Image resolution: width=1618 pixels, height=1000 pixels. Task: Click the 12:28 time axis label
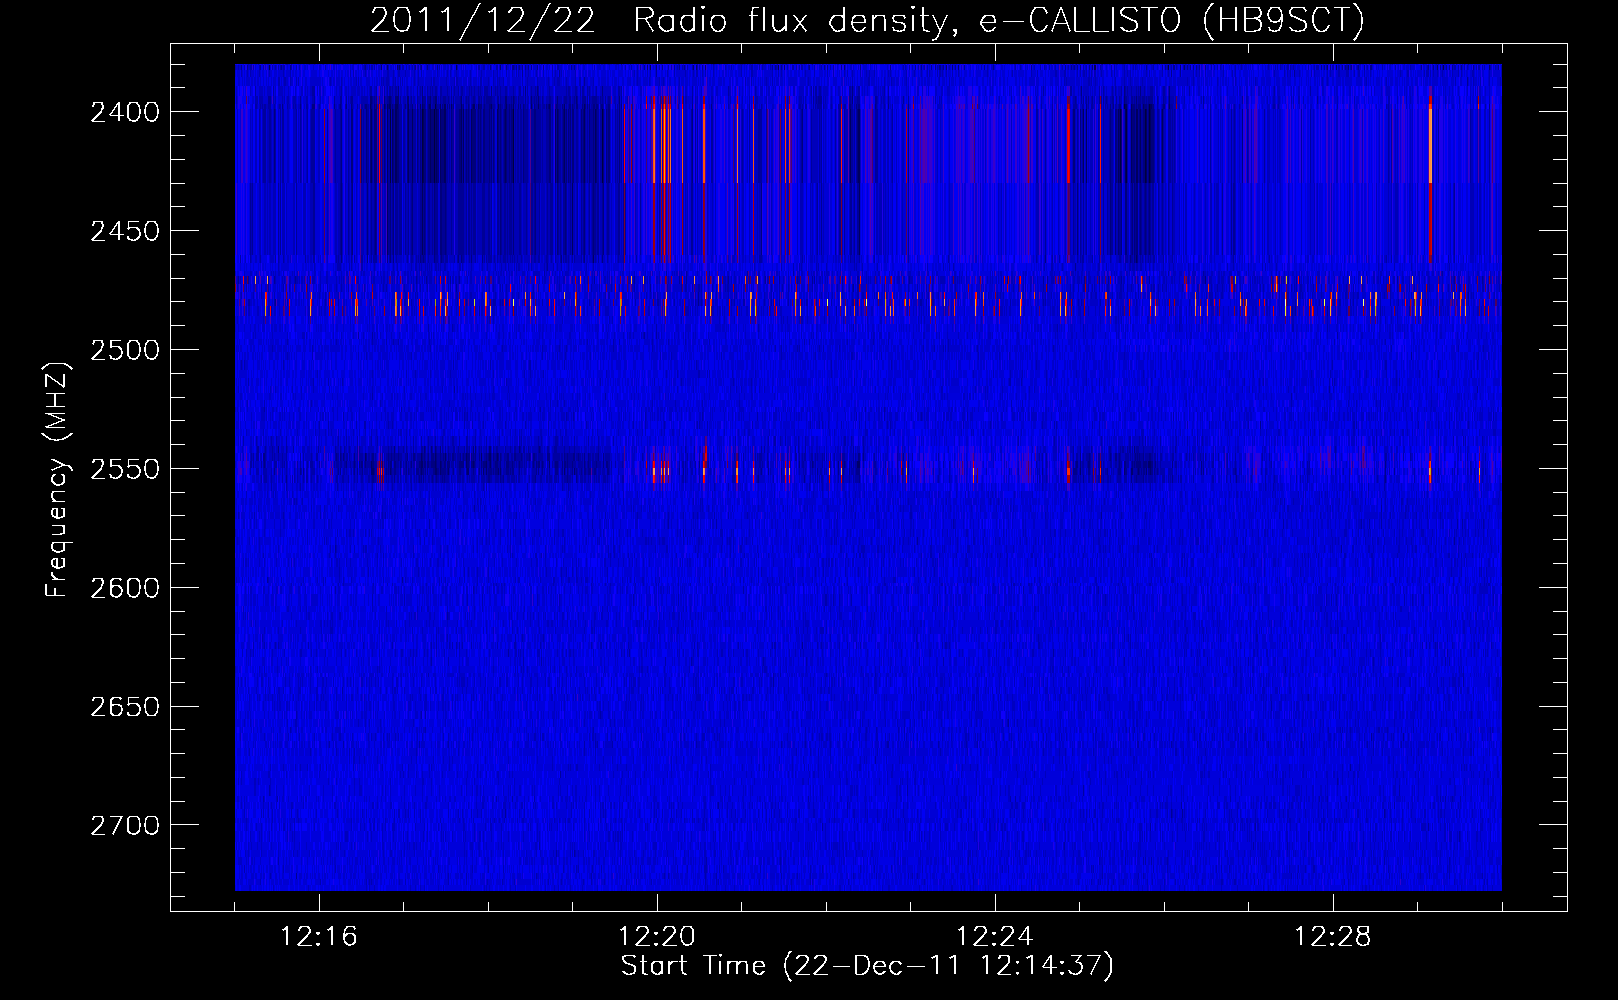coord(1333,937)
